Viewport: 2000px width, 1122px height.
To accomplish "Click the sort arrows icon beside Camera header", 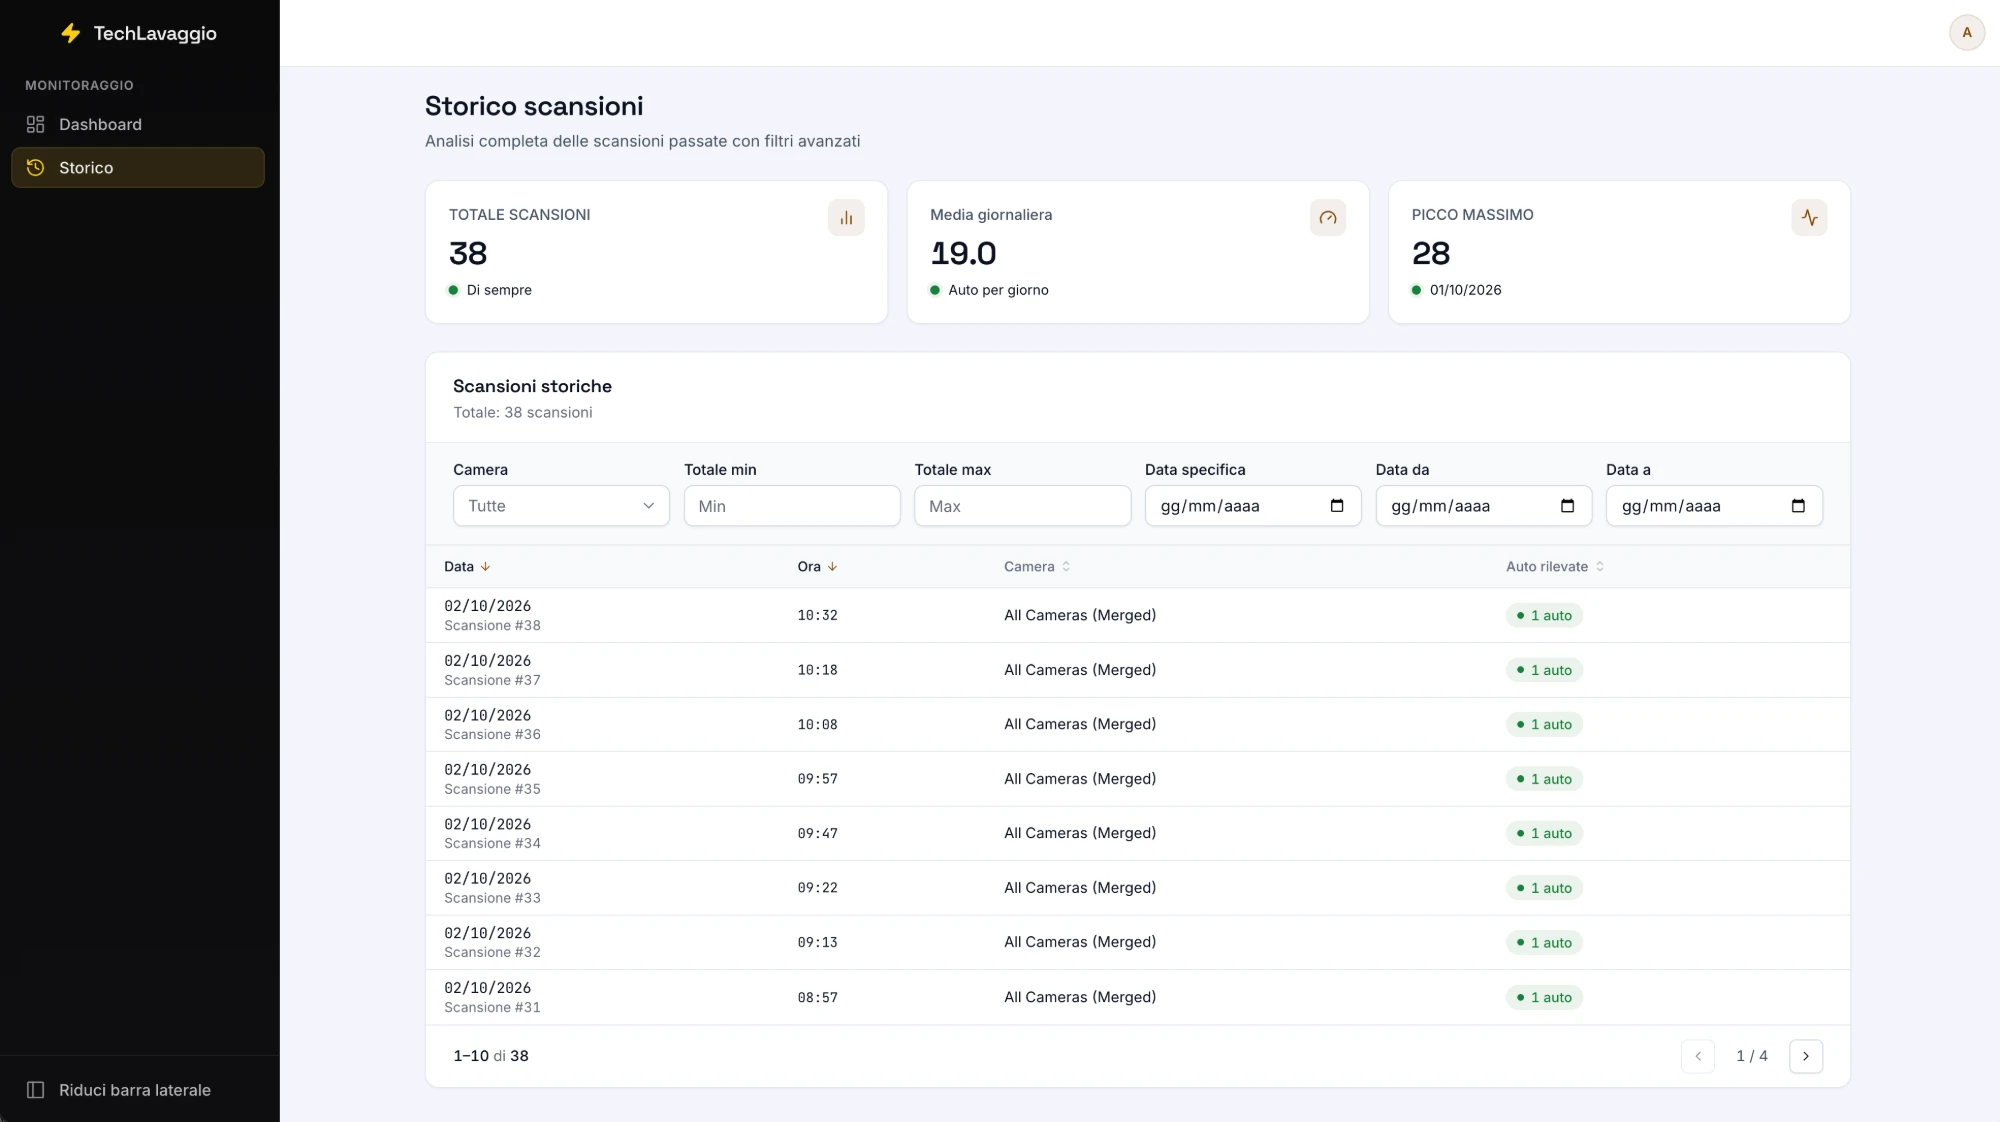I will pos(1066,566).
